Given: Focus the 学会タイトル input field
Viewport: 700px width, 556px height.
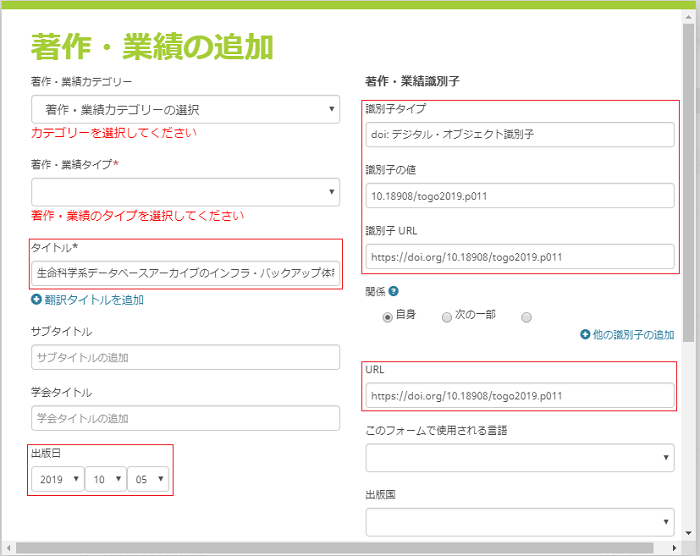Looking at the screenshot, I should click(x=185, y=418).
